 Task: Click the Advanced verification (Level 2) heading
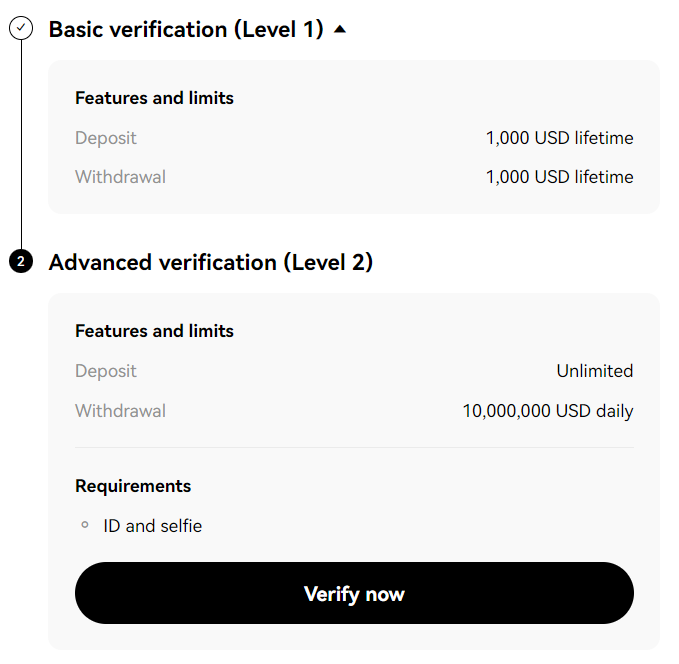[211, 262]
